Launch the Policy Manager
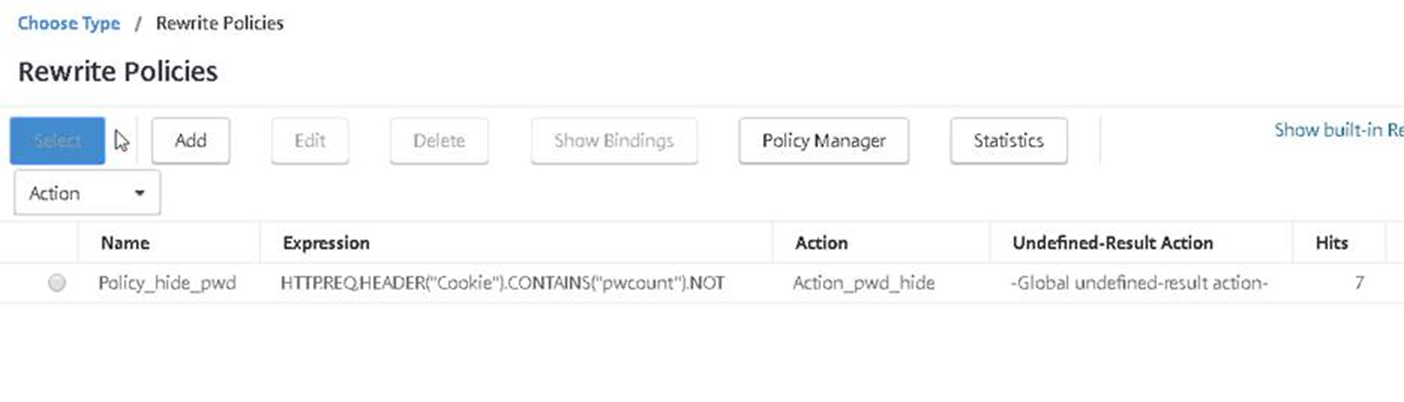The width and height of the screenshot is (1404, 402). point(823,141)
